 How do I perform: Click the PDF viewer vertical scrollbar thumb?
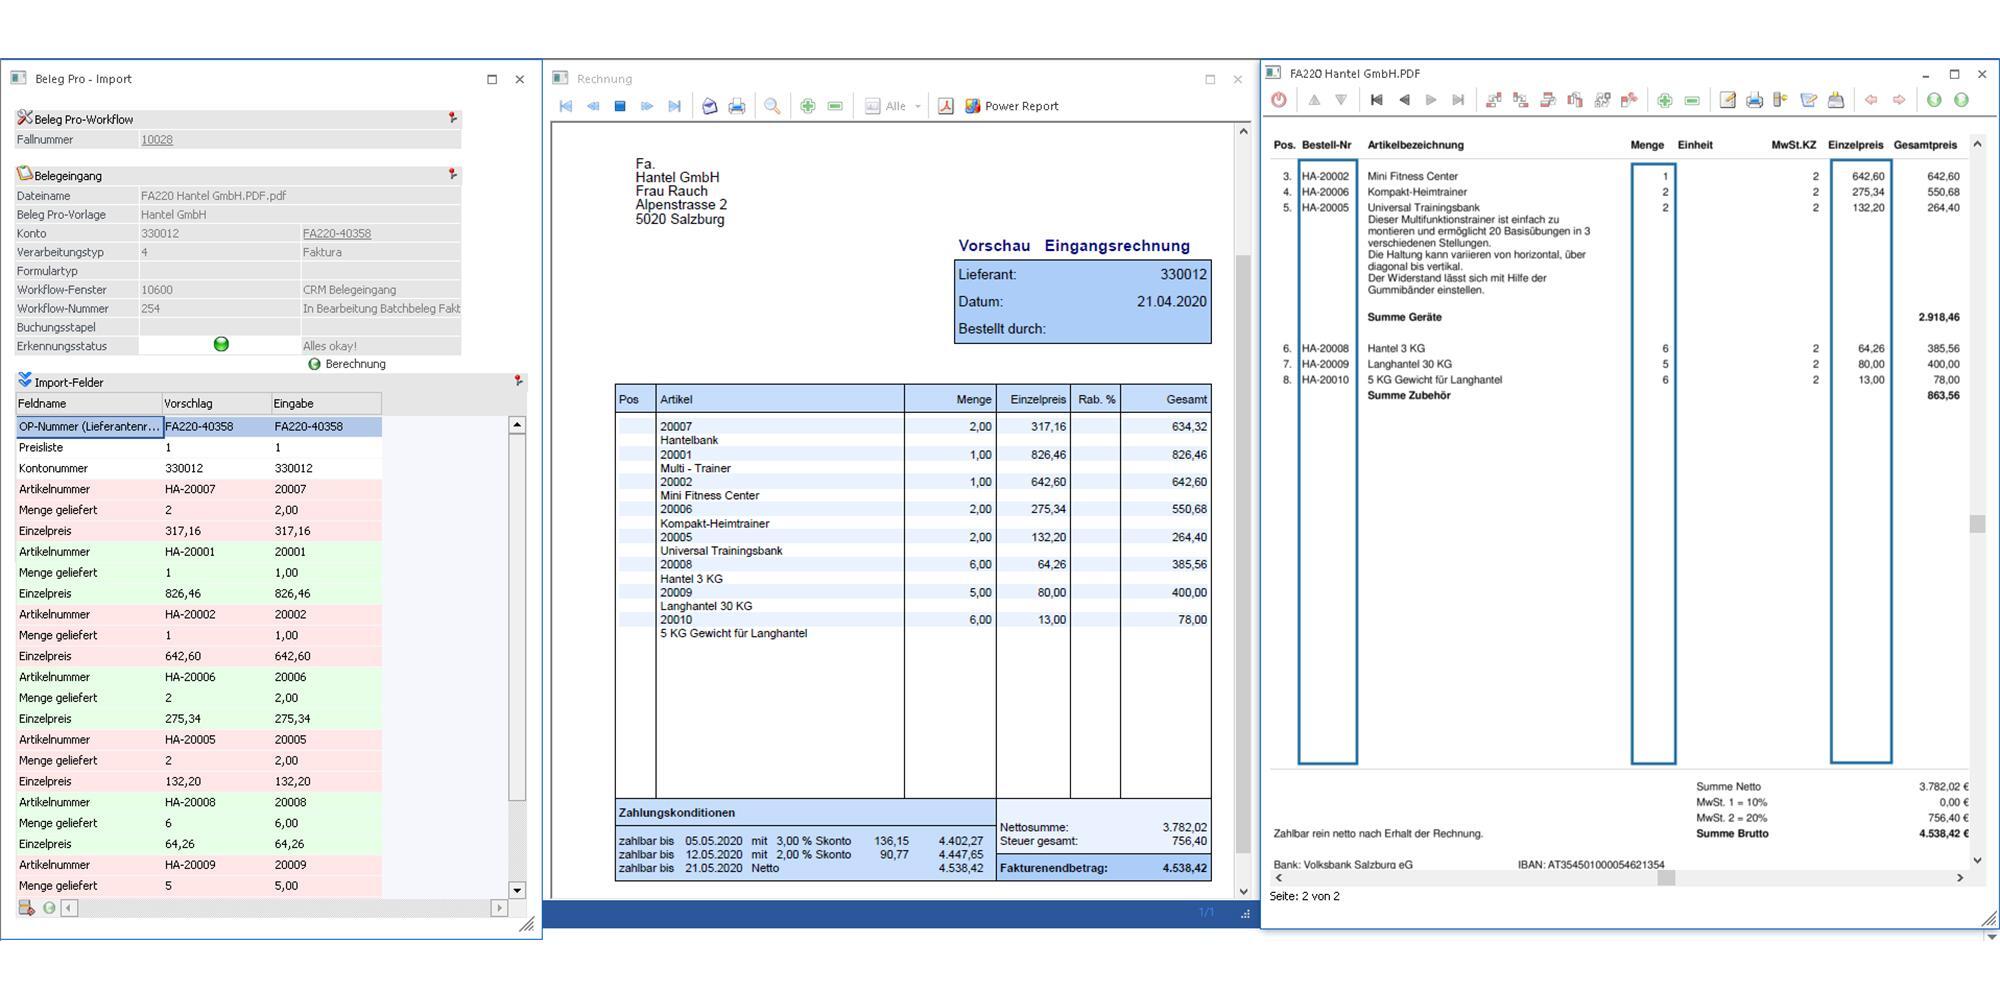(x=1977, y=525)
